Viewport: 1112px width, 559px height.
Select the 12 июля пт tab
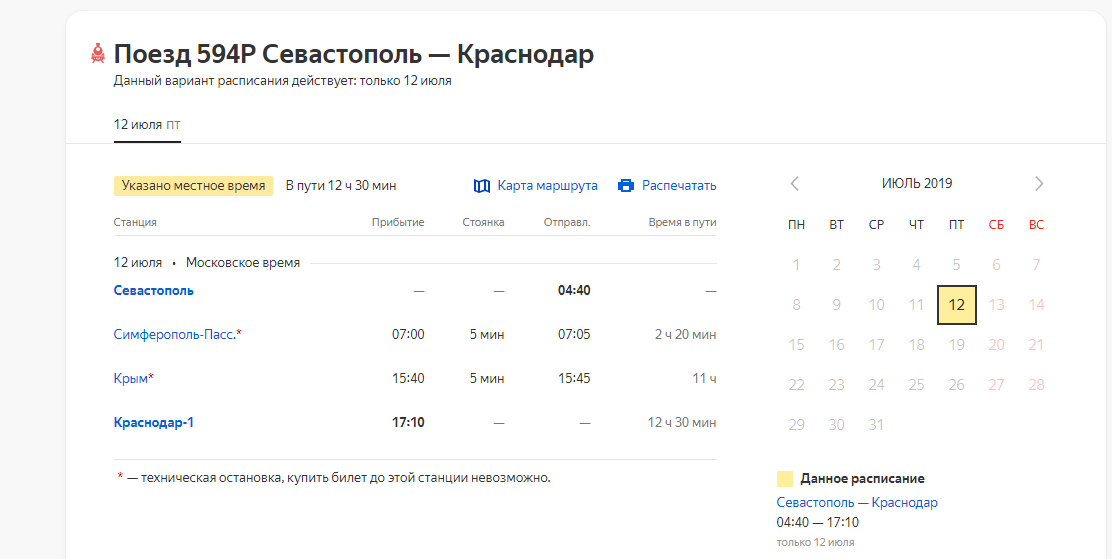[x=147, y=125]
